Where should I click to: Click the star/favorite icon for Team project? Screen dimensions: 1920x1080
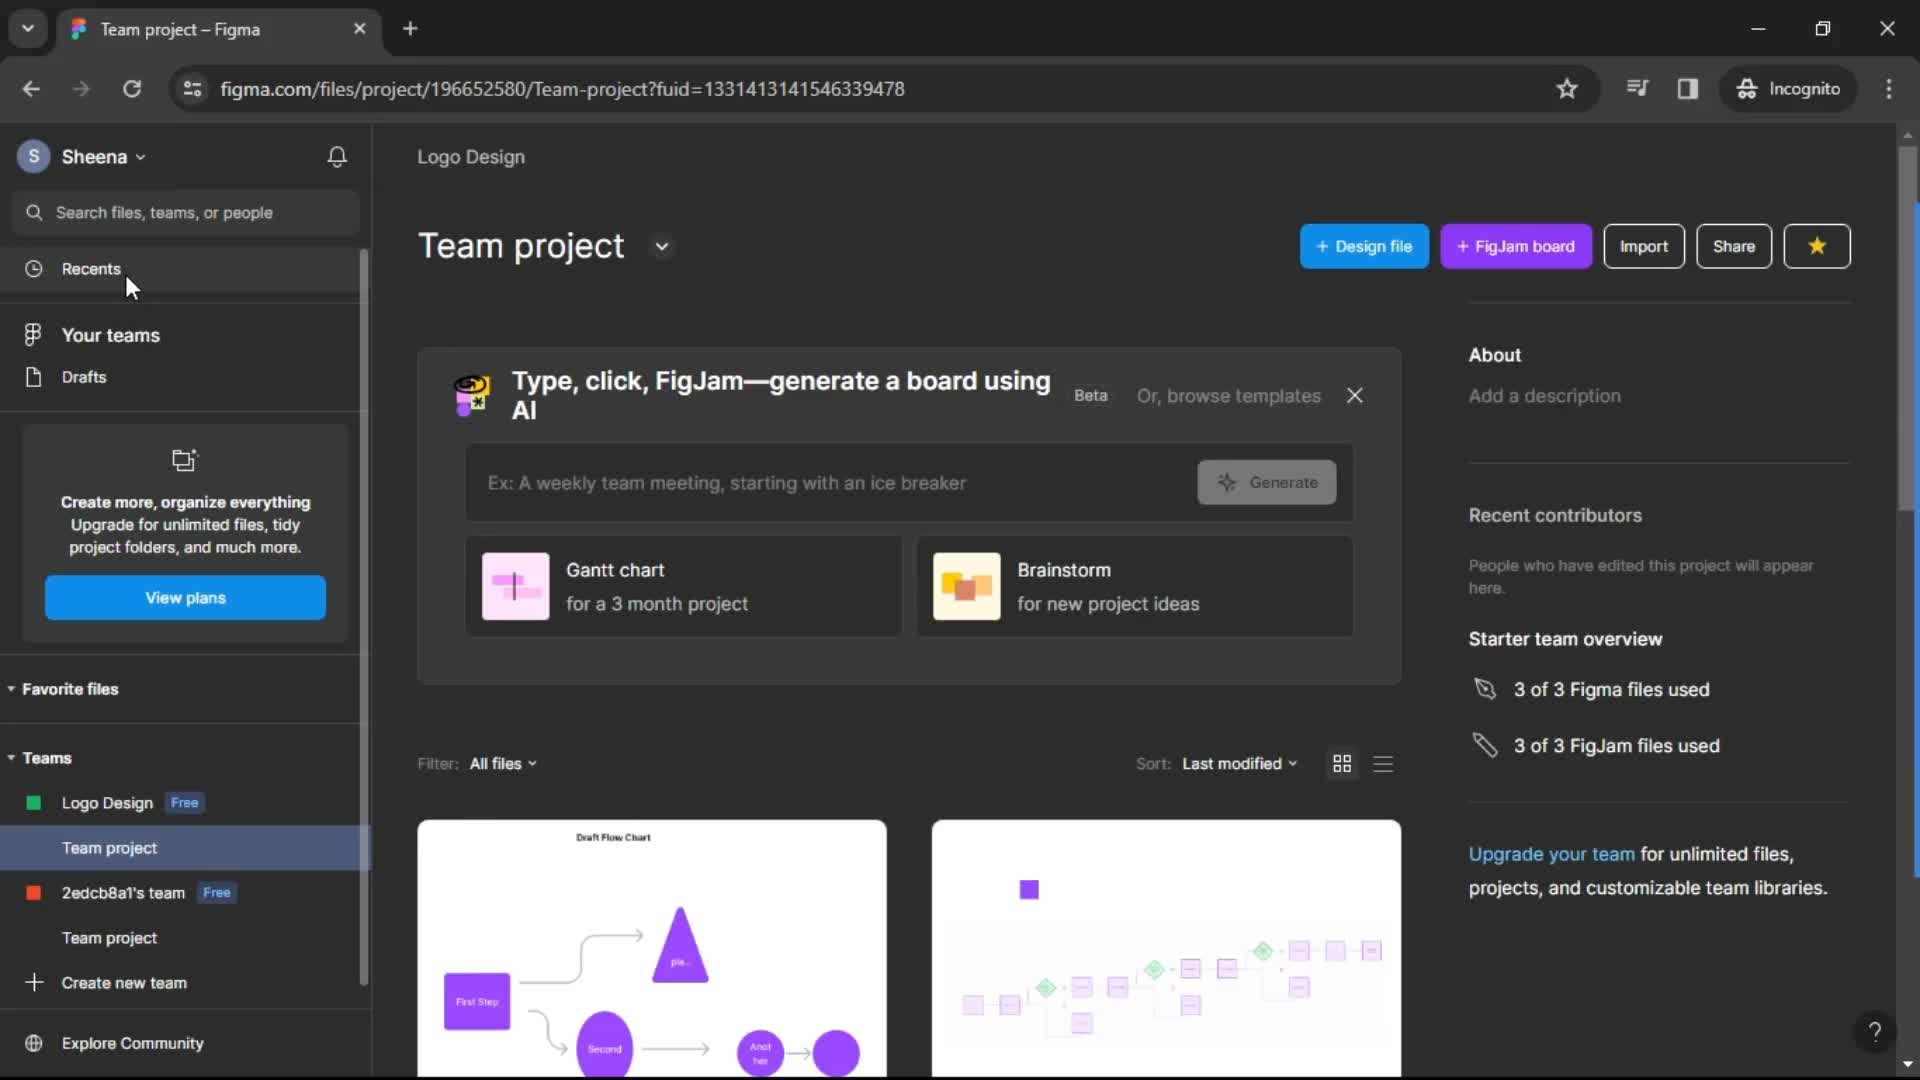pyautogui.click(x=1817, y=247)
